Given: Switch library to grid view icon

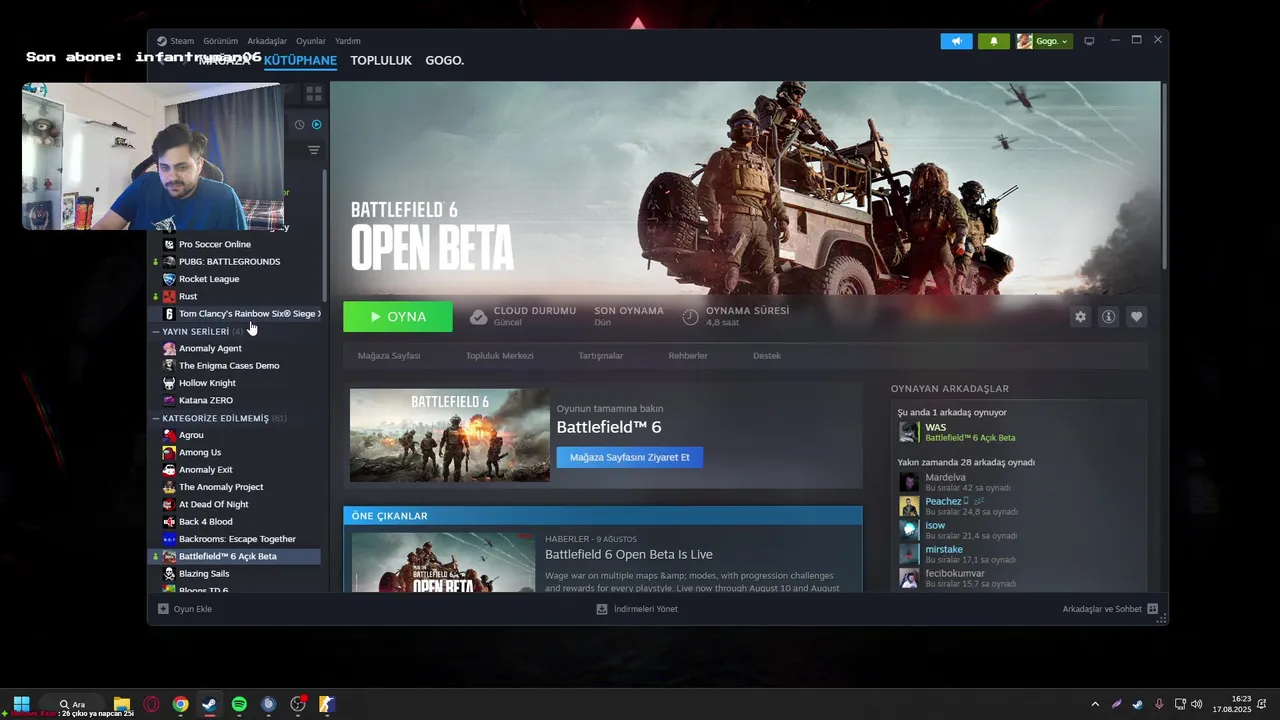Looking at the screenshot, I should [x=314, y=93].
